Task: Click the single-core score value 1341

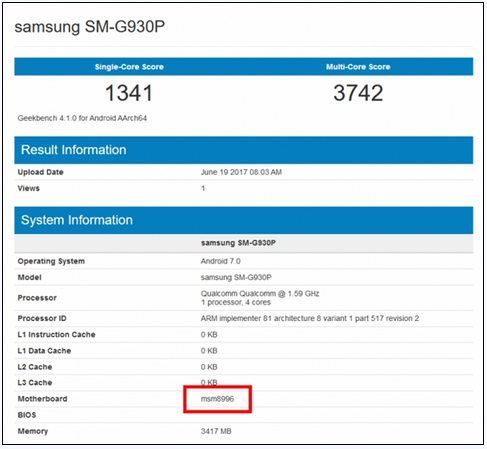Action: 129,93
